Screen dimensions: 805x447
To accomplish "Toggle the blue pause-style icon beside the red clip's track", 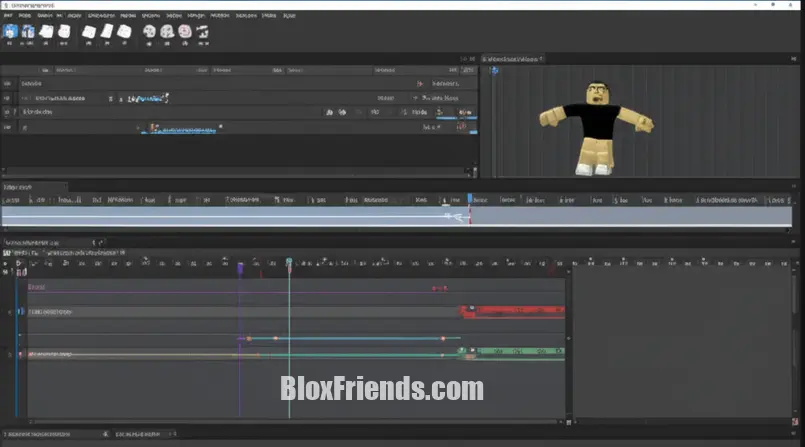I will pyautogui.click(x=21, y=311).
